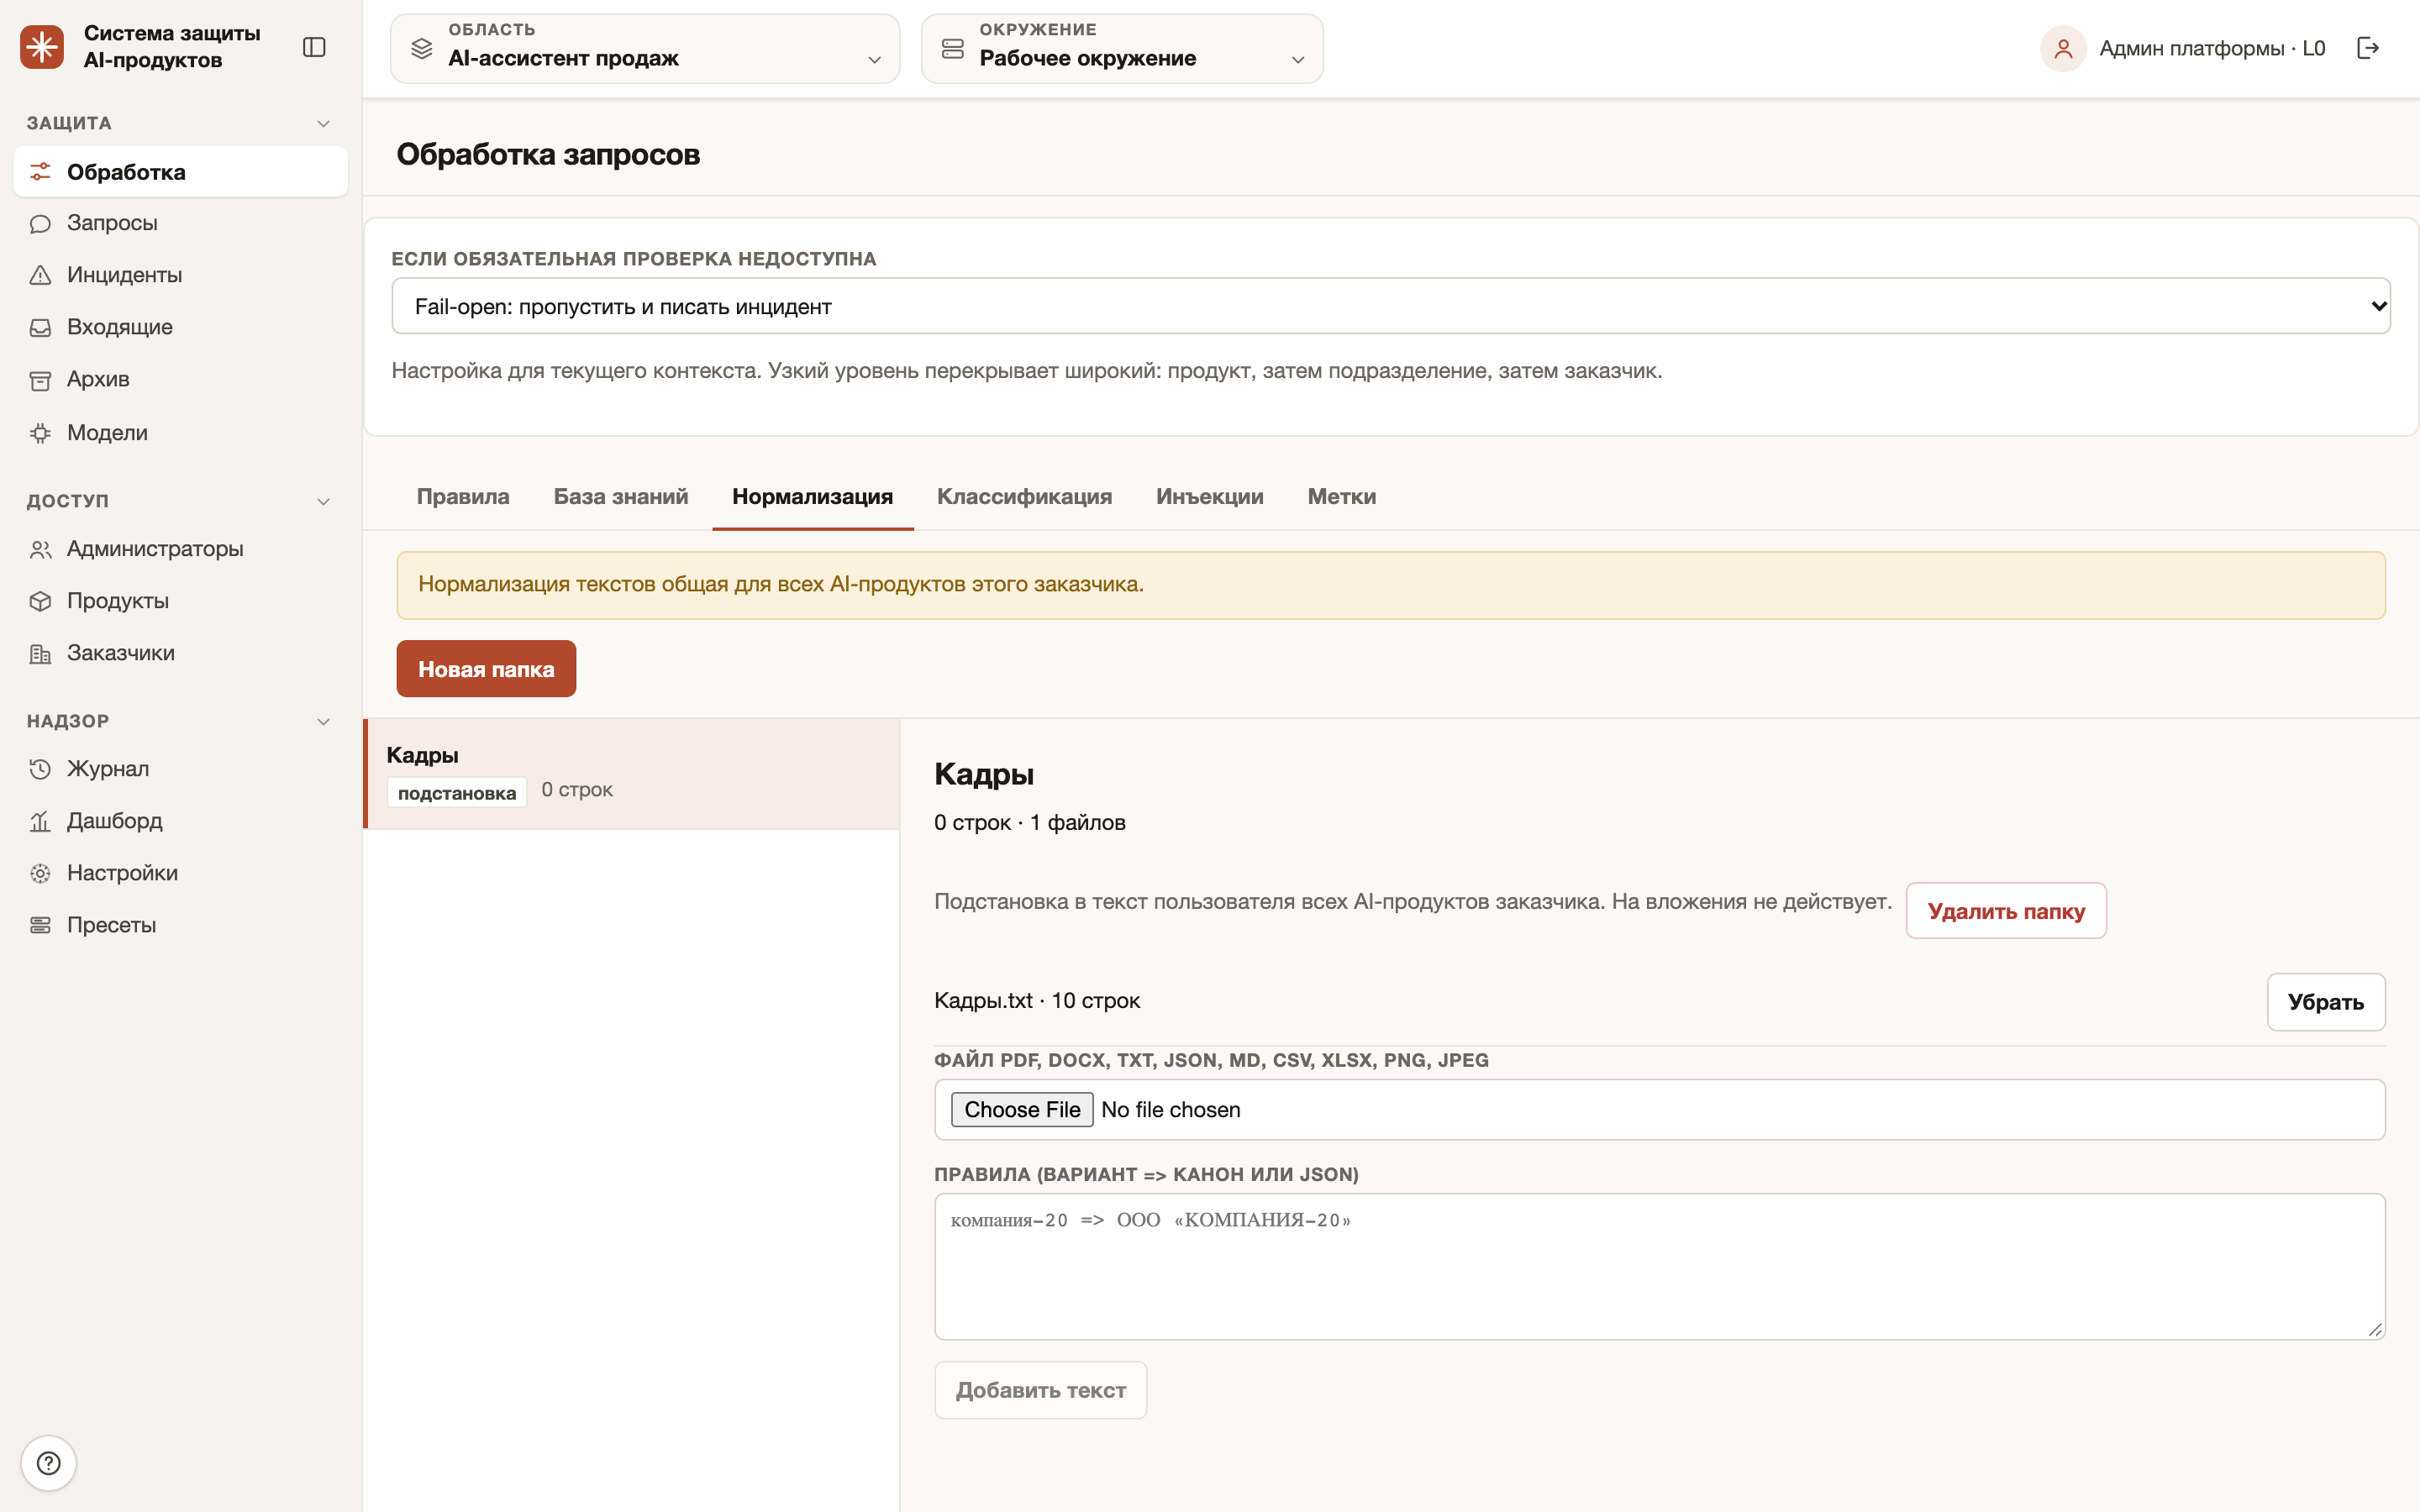Click the Новая папка button
The image size is (2420, 1512).
click(x=486, y=669)
